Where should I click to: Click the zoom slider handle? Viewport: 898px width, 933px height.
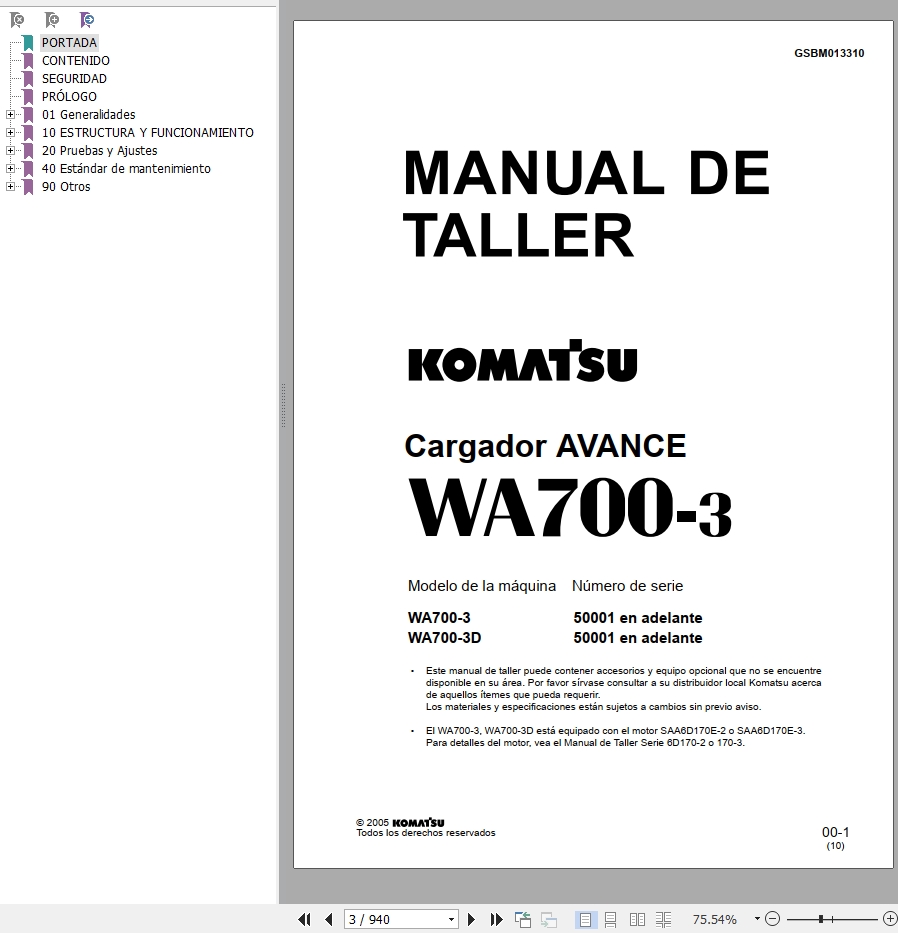[821, 919]
